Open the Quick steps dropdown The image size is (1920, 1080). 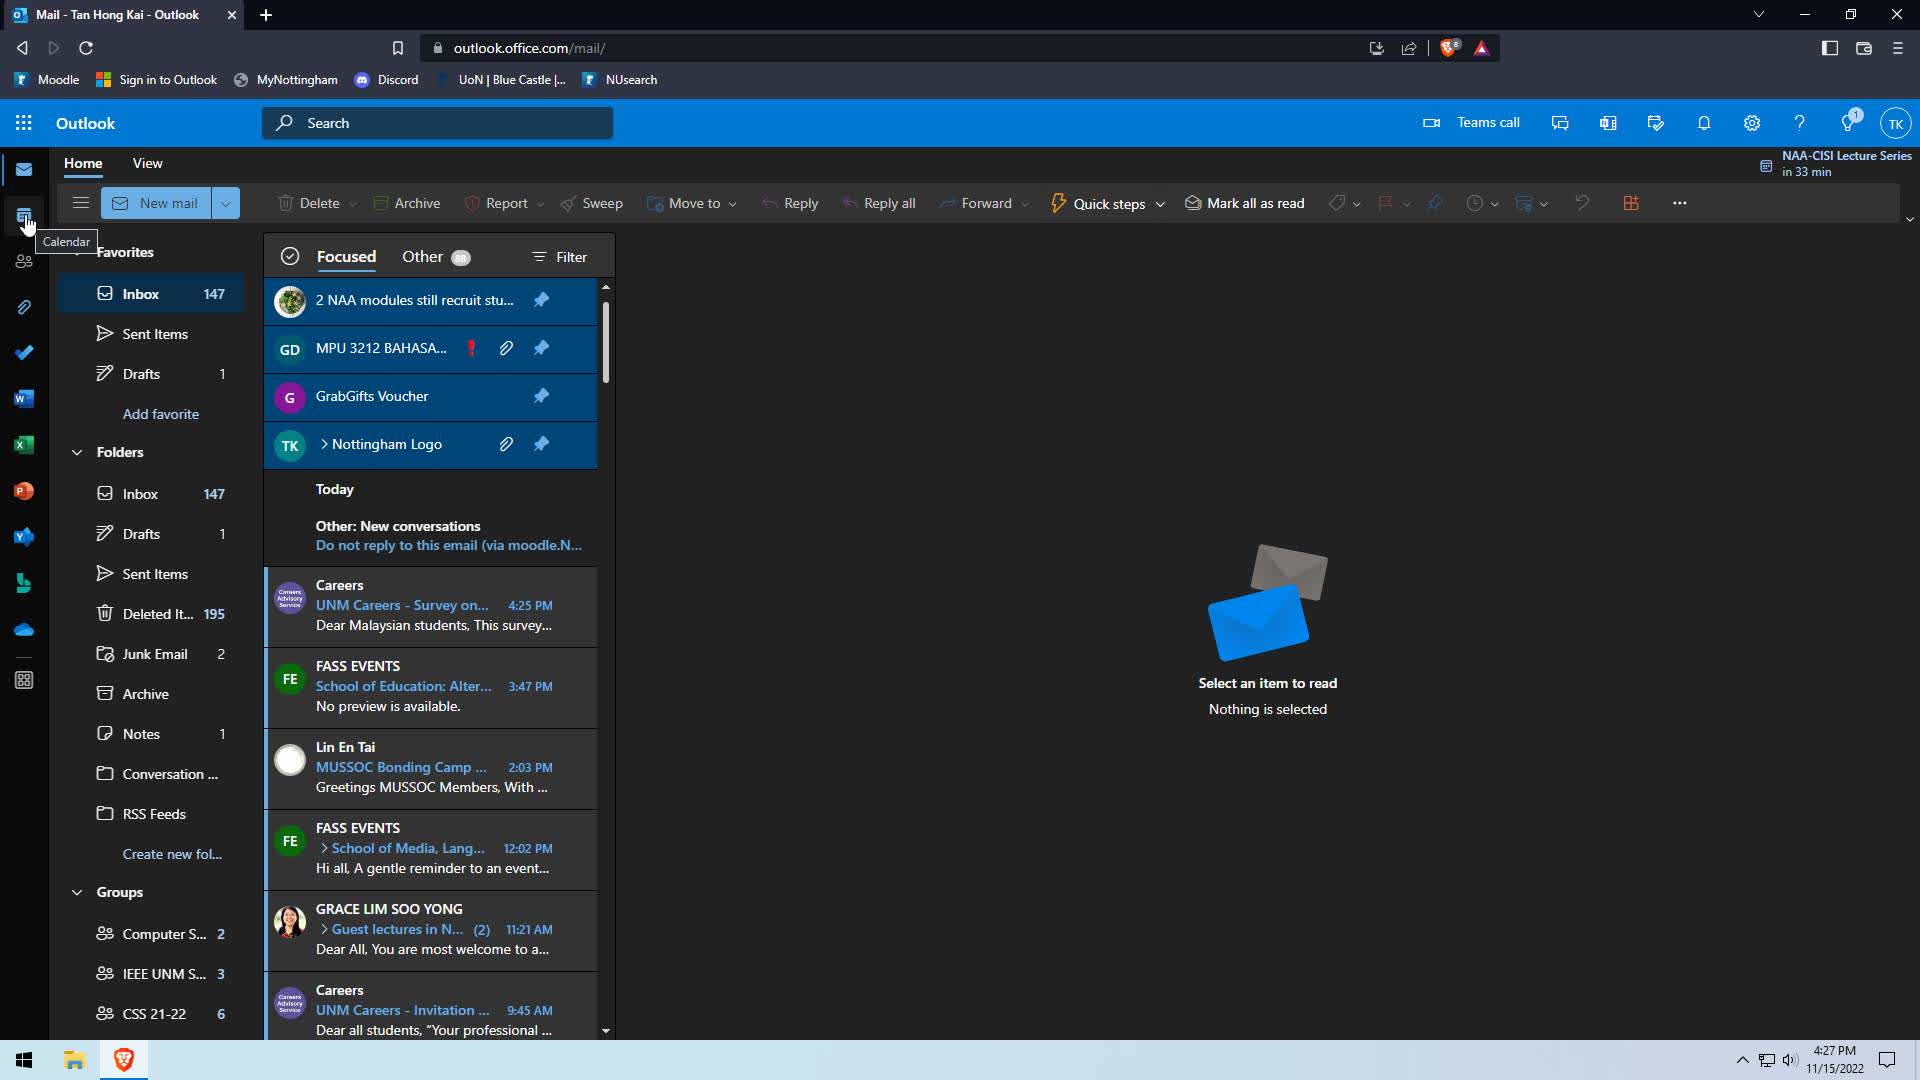pyautogui.click(x=1160, y=204)
